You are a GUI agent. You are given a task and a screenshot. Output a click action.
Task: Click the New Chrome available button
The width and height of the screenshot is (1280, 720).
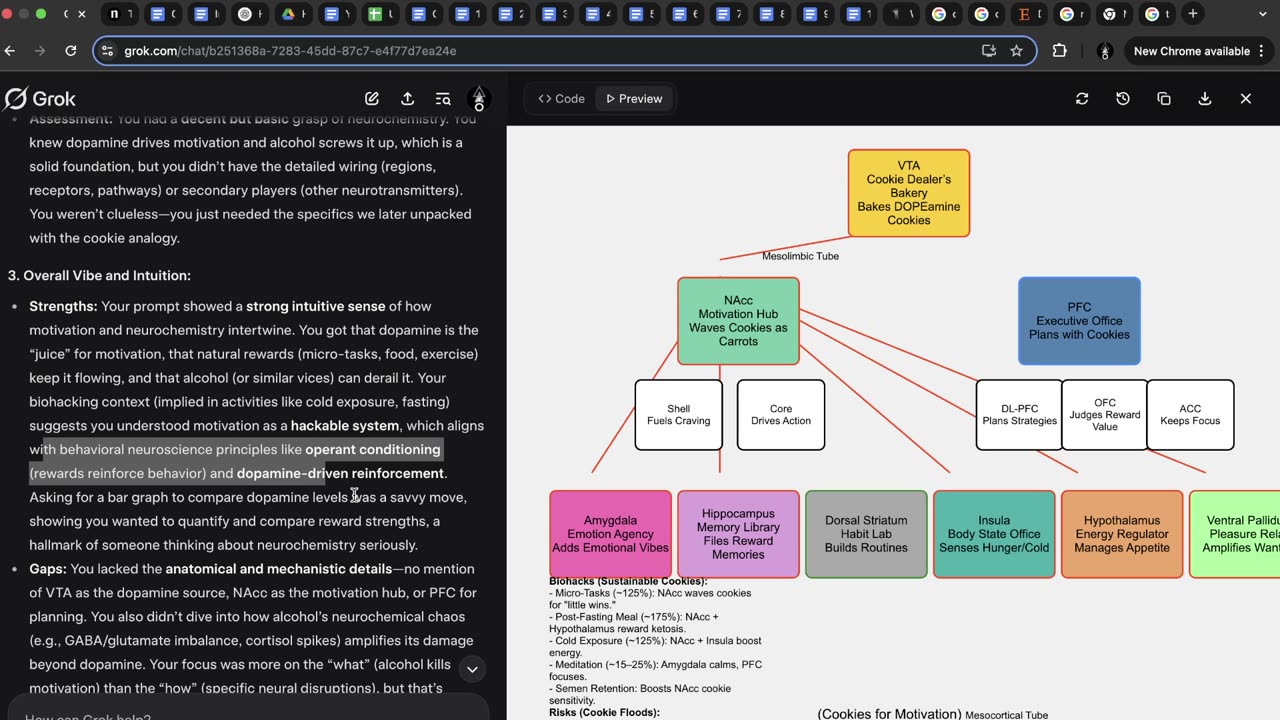tap(1198, 51)
